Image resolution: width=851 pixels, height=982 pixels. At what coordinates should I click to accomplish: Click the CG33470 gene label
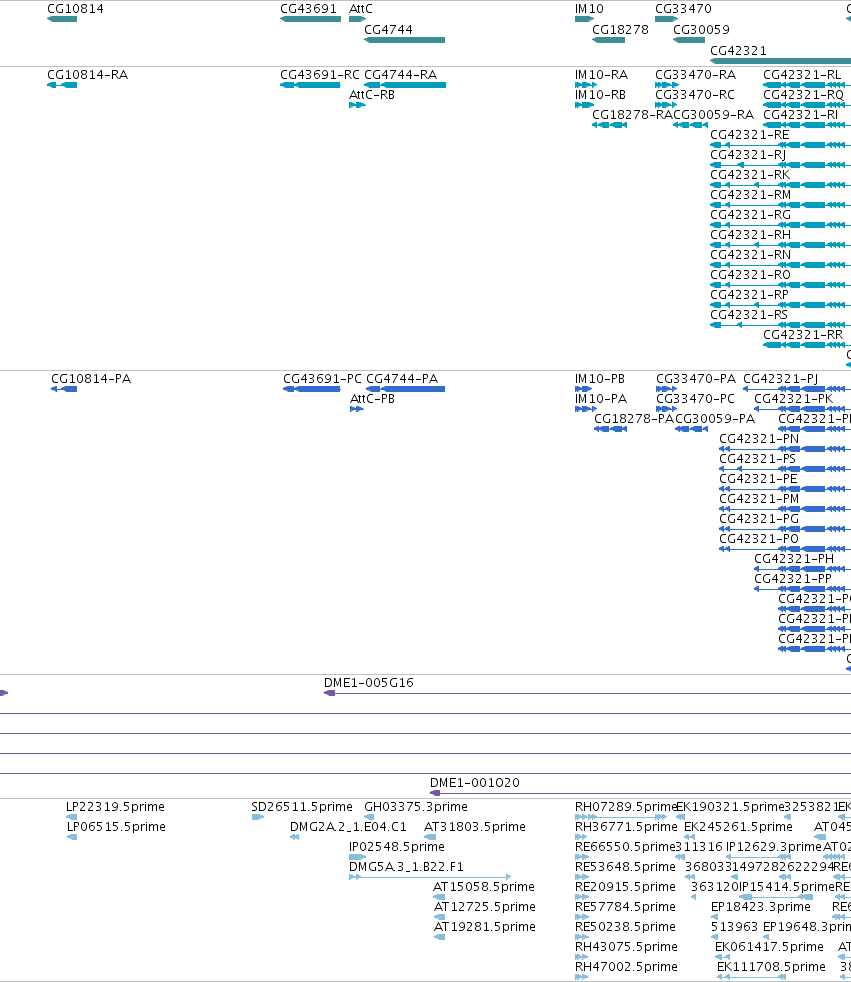pyautogui.click(x=683, y=9)
